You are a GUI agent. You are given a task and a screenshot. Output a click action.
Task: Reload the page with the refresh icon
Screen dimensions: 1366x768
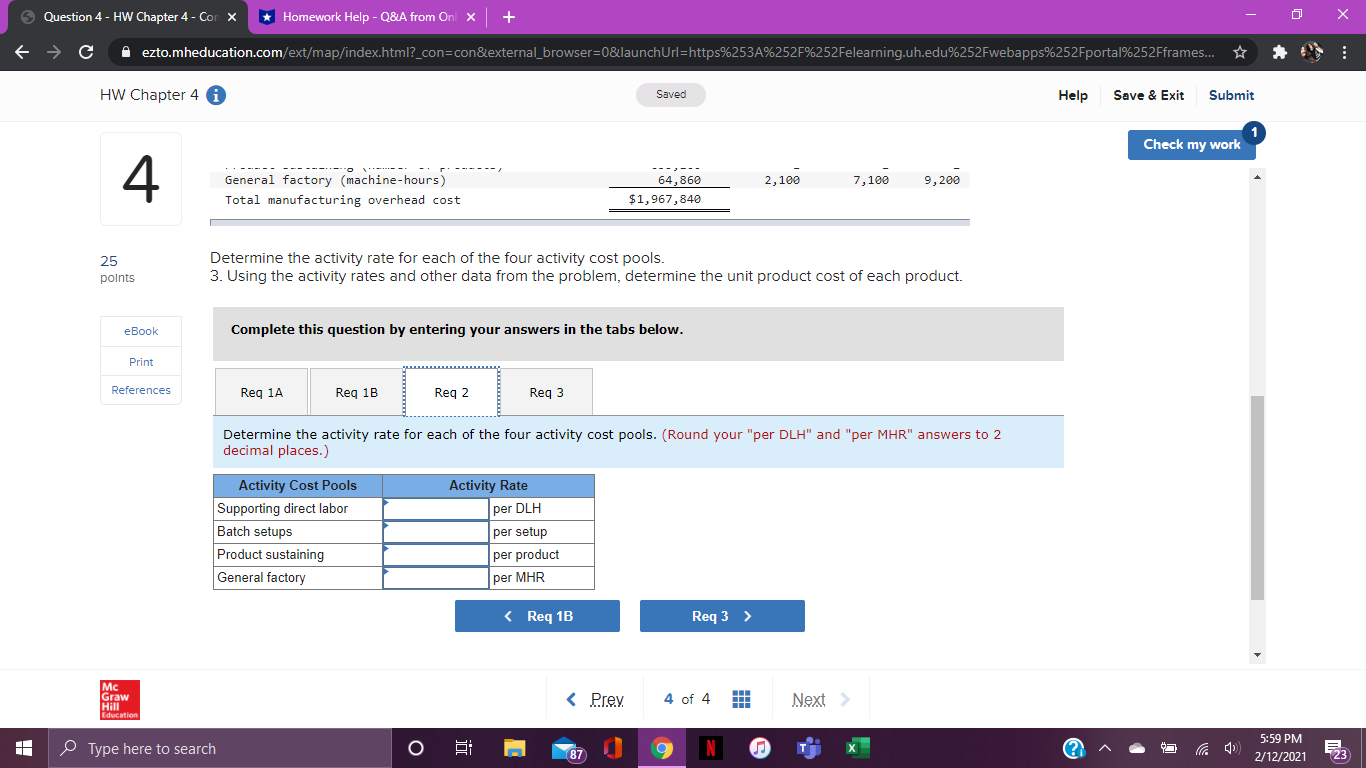tap(87, 52)
